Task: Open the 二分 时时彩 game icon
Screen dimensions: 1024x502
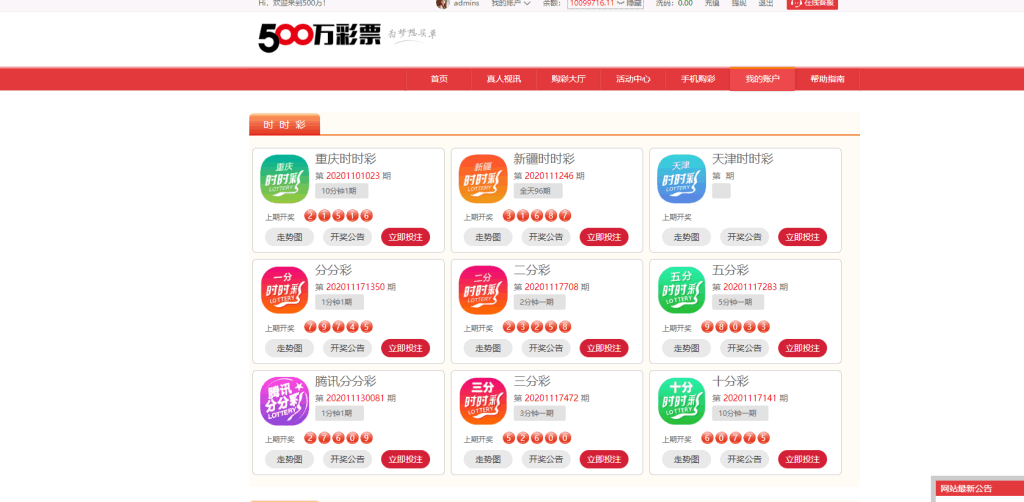Action: tap(483, 290)
